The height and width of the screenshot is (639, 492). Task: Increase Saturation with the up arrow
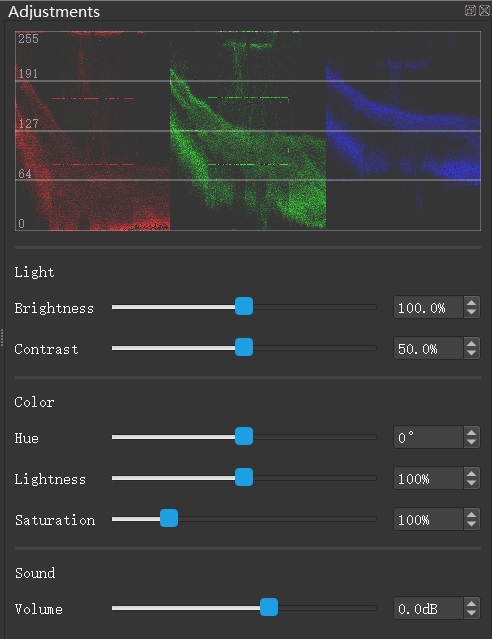tap(472, 515)
